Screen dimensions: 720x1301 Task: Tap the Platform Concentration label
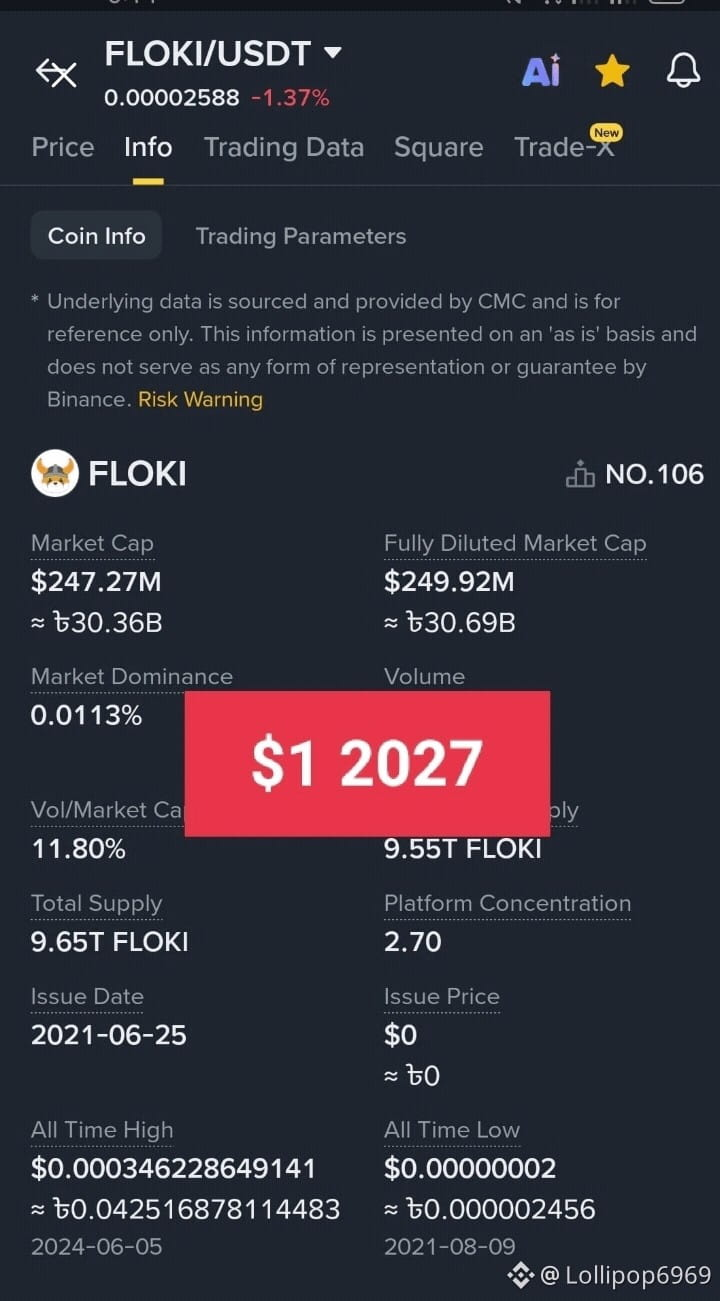507,903
